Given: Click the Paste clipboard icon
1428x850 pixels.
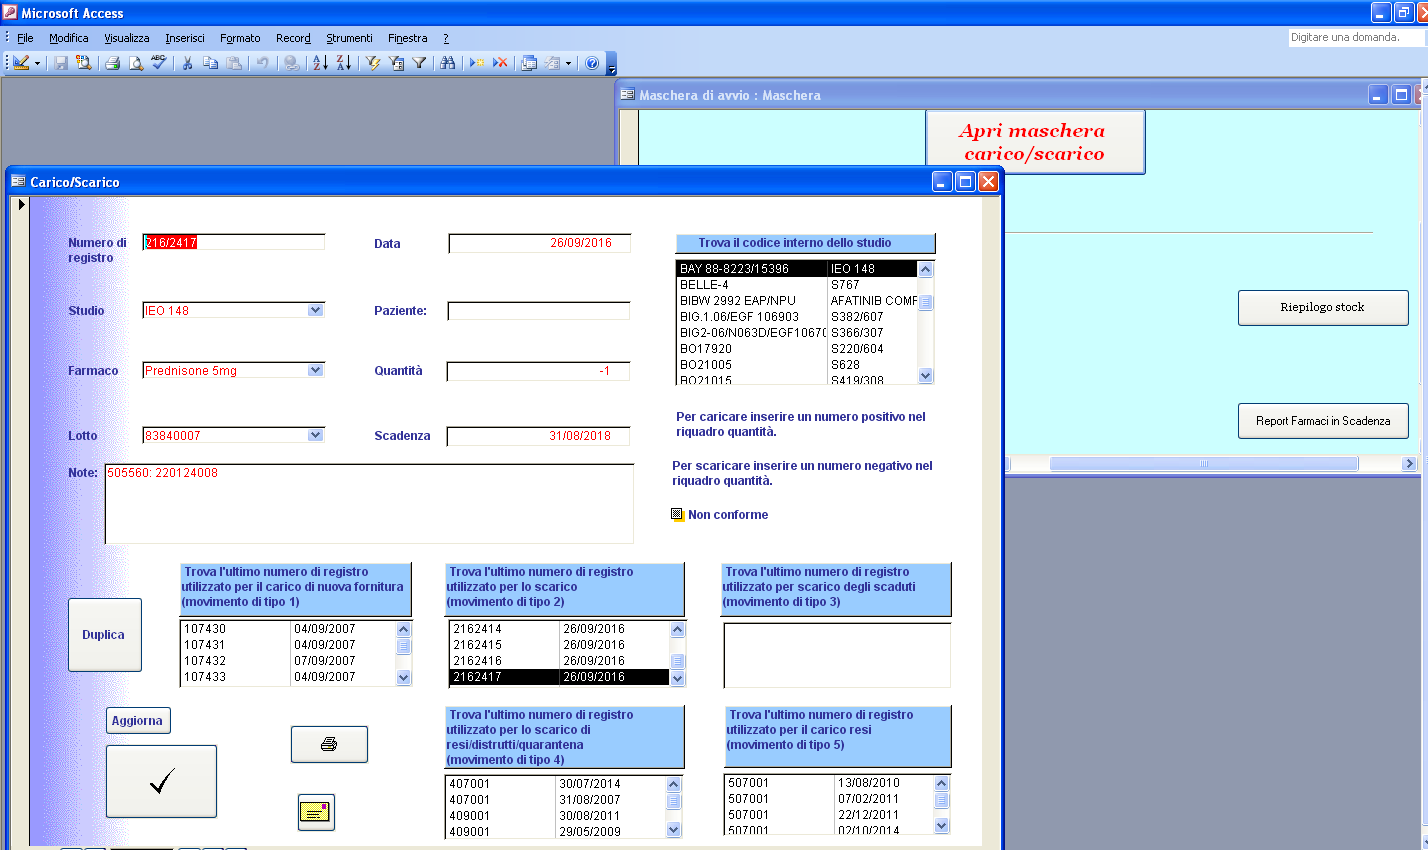Looking at the screenshot, I should 233,62.
